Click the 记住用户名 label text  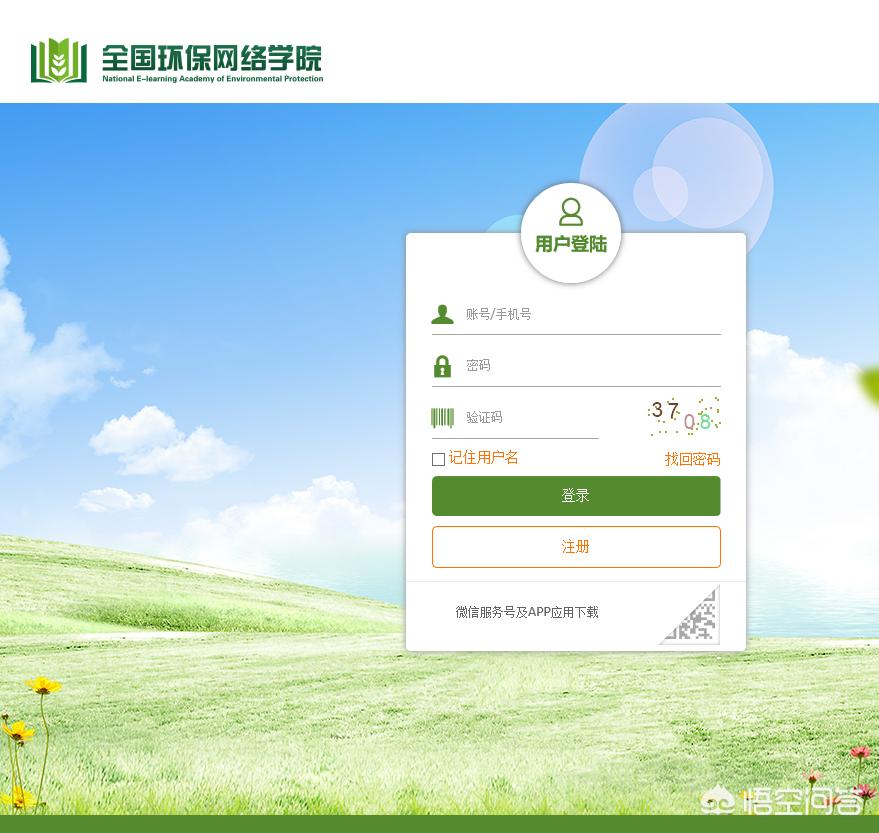(x=483, y=458)
